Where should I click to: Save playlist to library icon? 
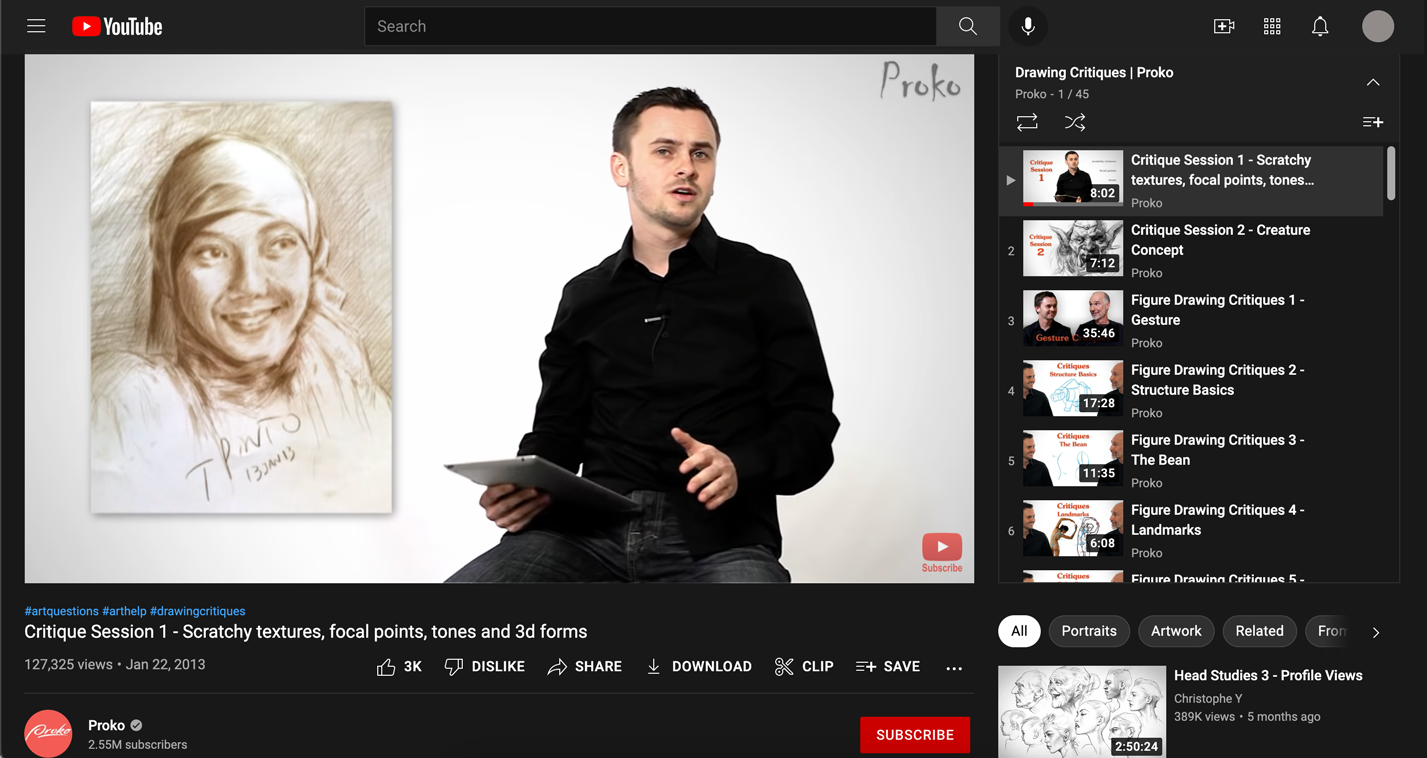[x=1373, y=122]
